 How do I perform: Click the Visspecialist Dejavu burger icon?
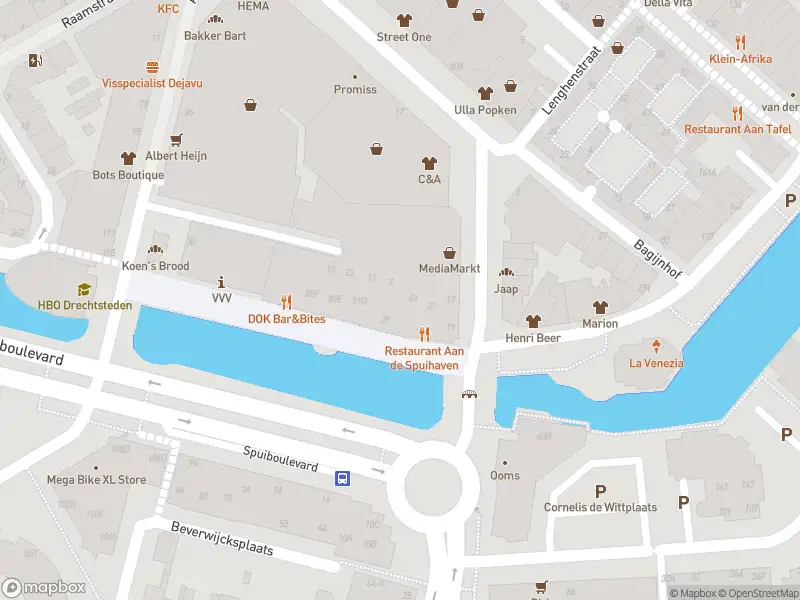click(x=152, y=67)
